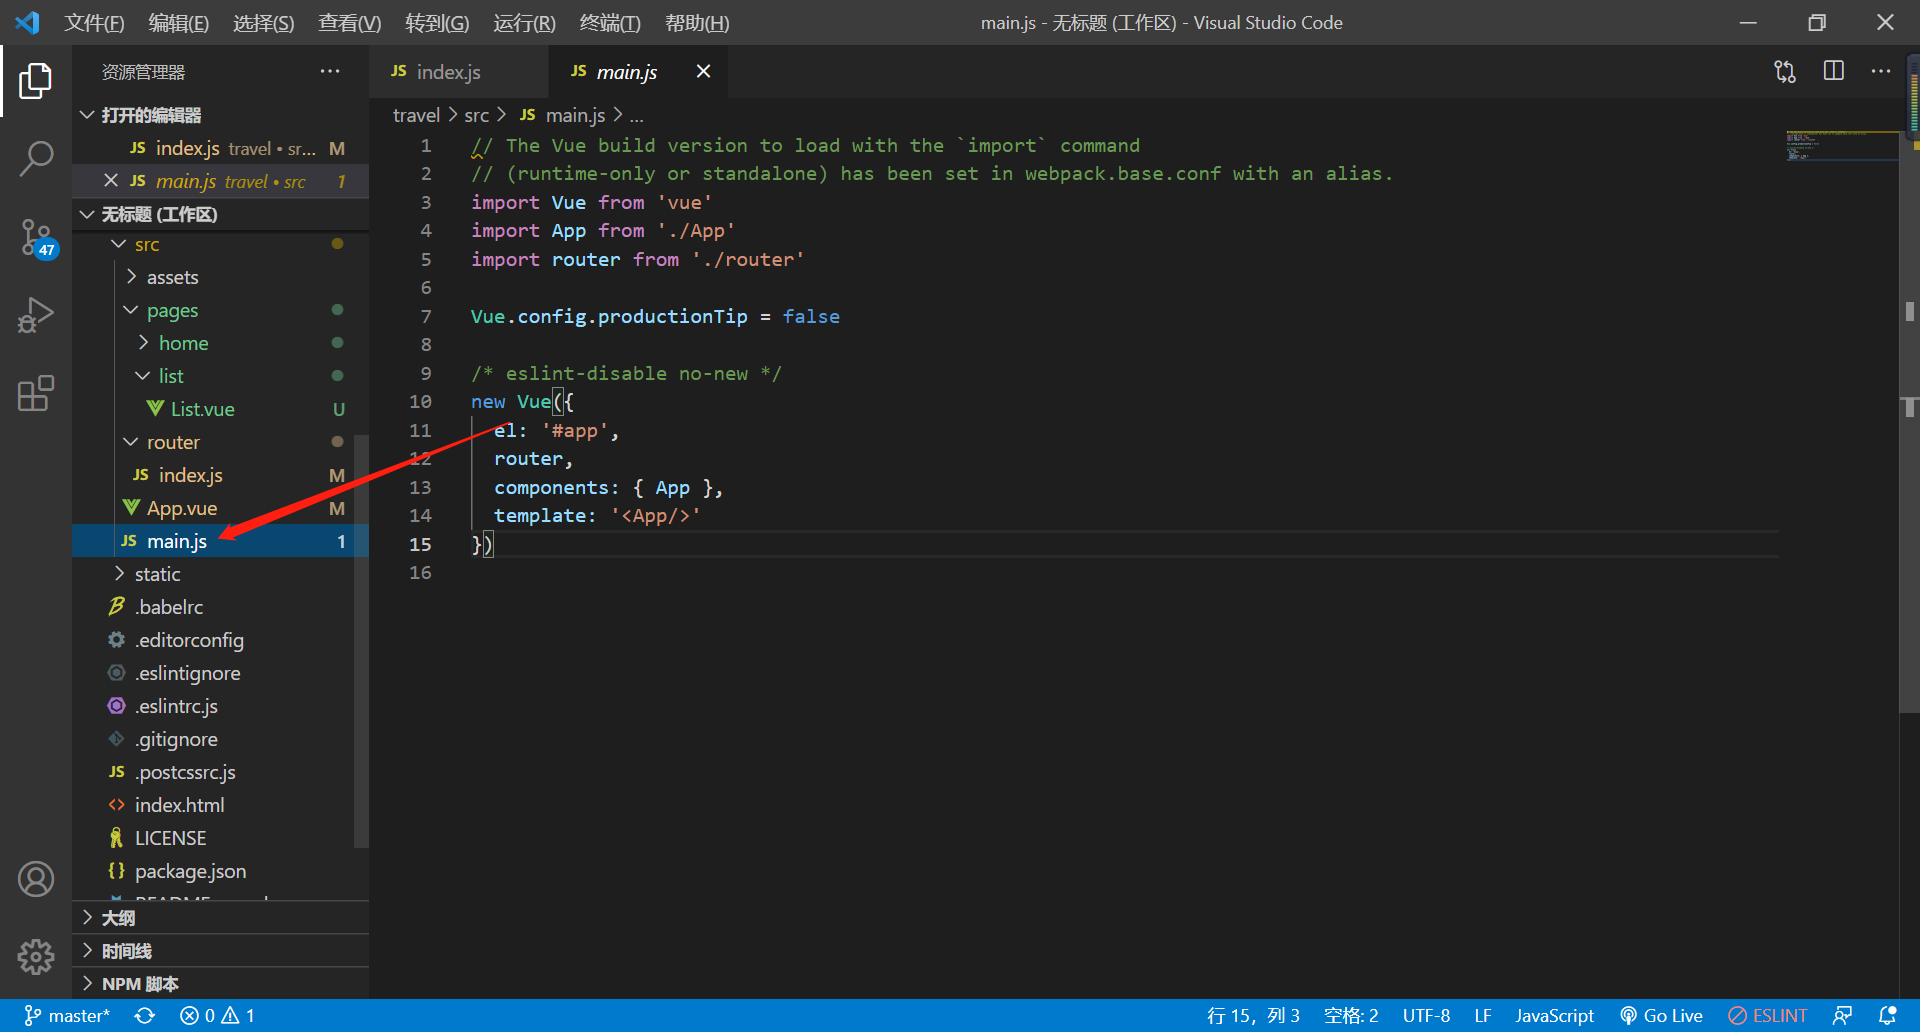1920x1032 pixels.
Task: Open the 运行(R) menu
Action: point(524,22)
